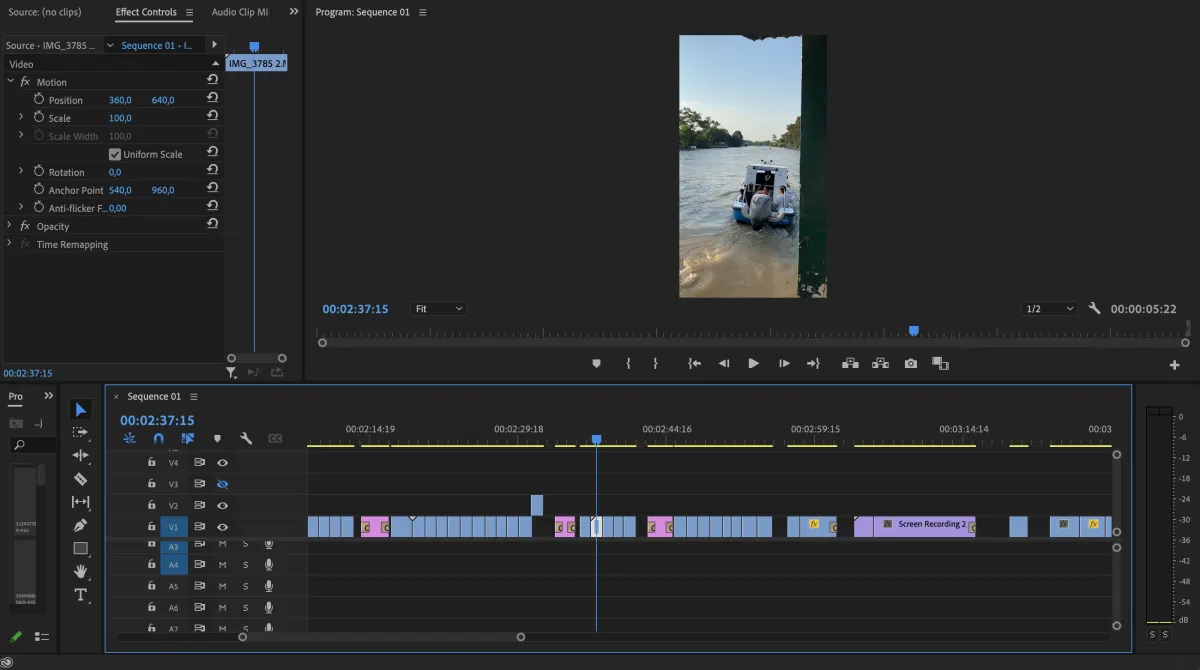Hide track V2 output eye
Image resolution: width=1200 pixels, height=670 pixels.
coord(222,506)
